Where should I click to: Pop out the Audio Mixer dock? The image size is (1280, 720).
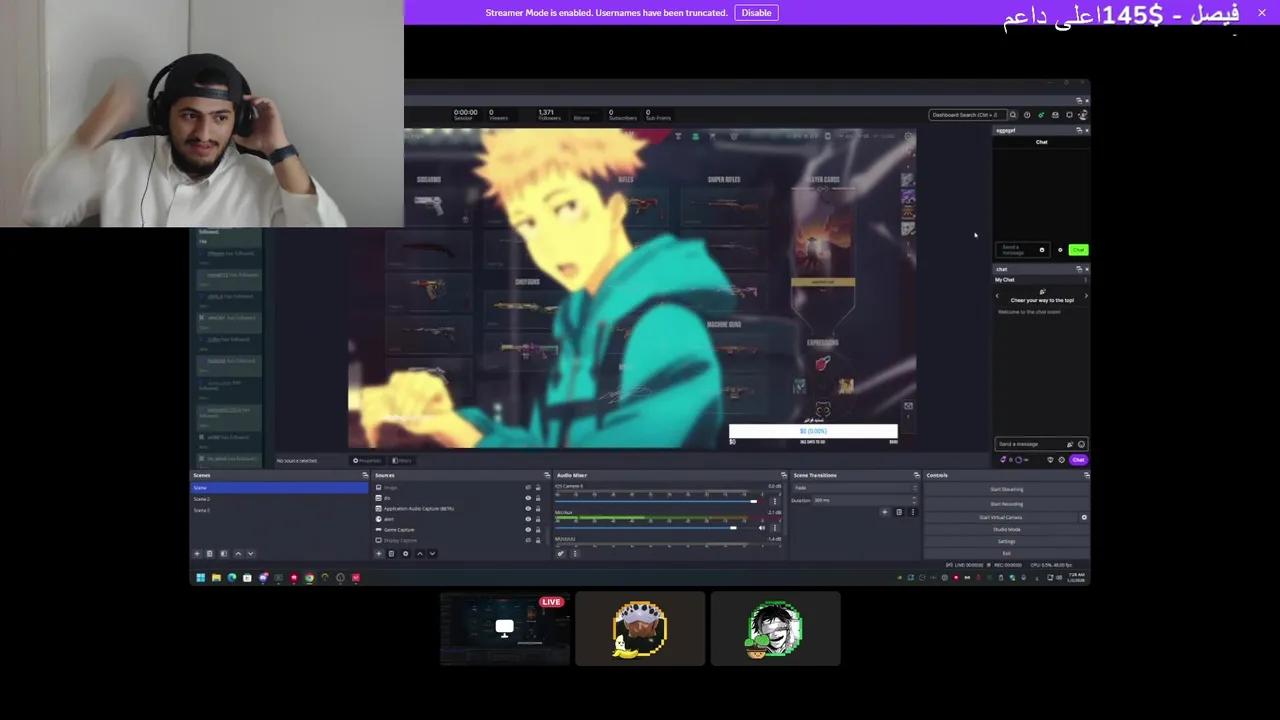pos(783,475)
